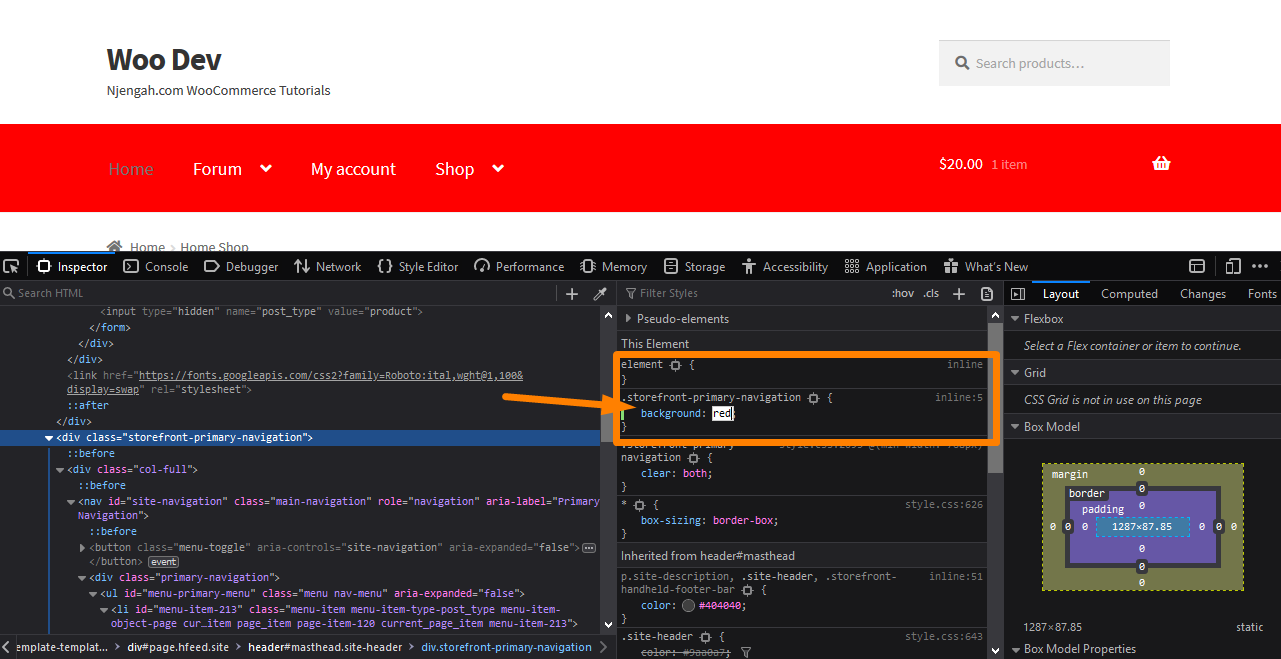
Task: Open the DevTools three-dots customize menu
Action: click(x=1261, y=266)
